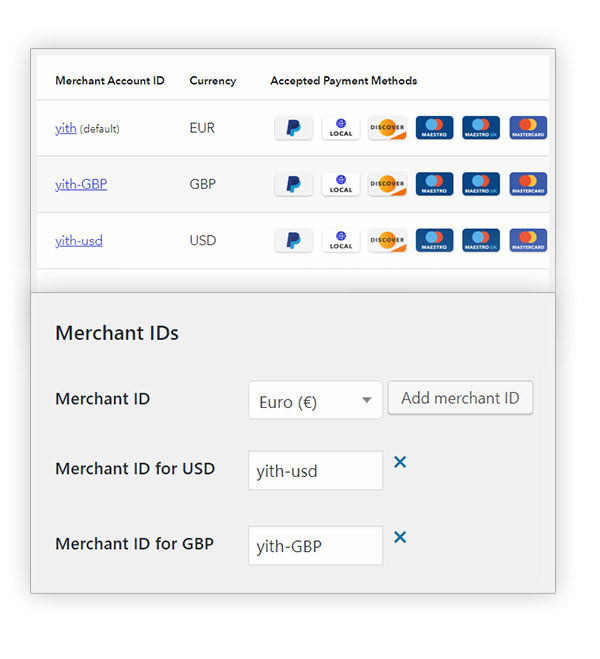
Task: Remove the Merchant ID for GBP
Action: point(400,537)
